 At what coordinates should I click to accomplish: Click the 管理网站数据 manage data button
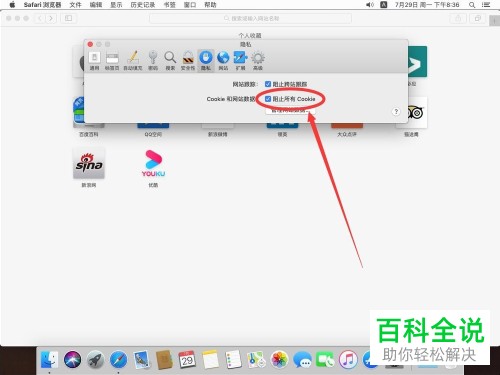click(x=290, y=111)
